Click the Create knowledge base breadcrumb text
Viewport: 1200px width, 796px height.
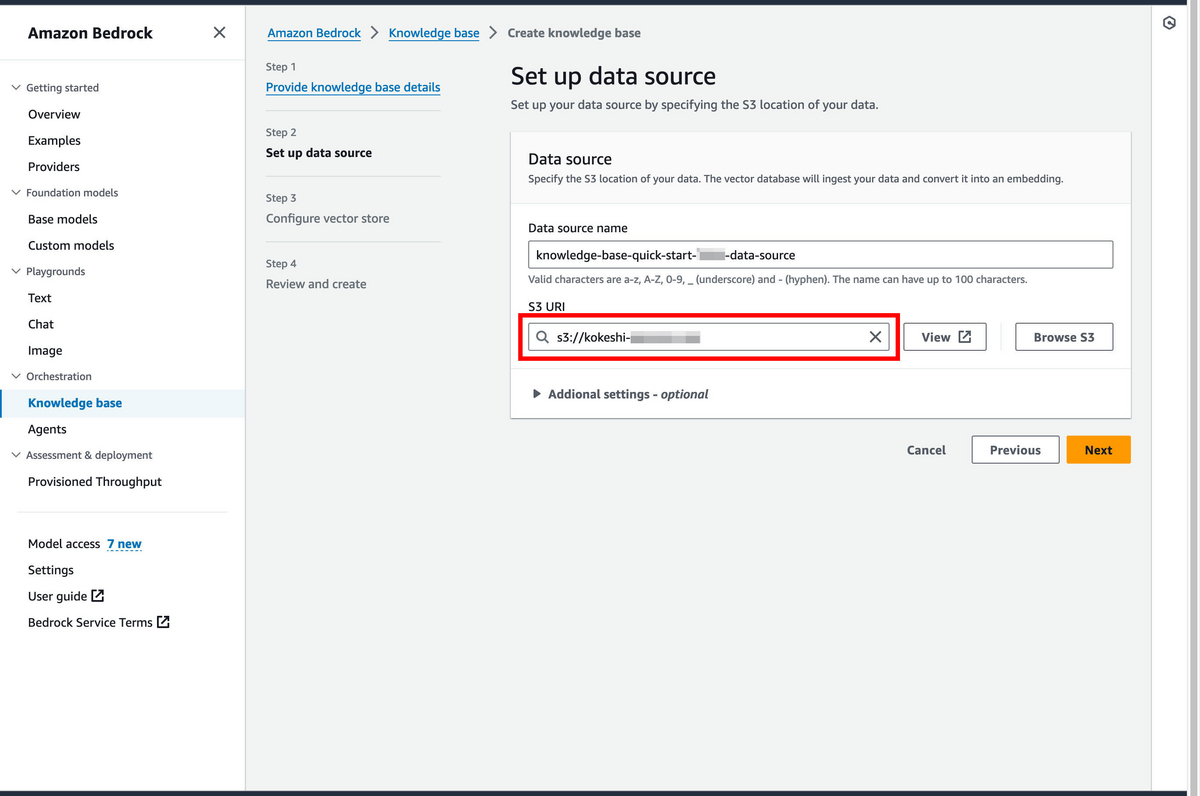coord(574,33)
